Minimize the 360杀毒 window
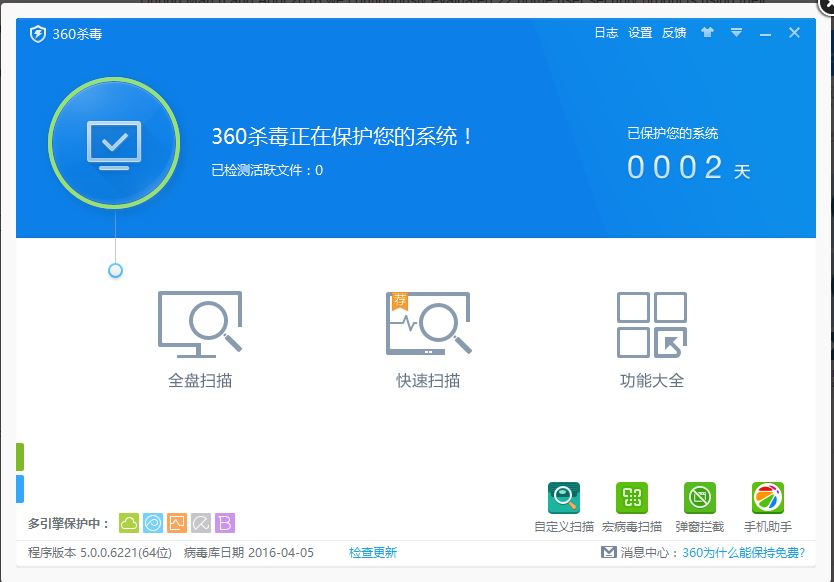Image resolution: width=834 pixels, height=582 pixels. click(x=765, y=35)
